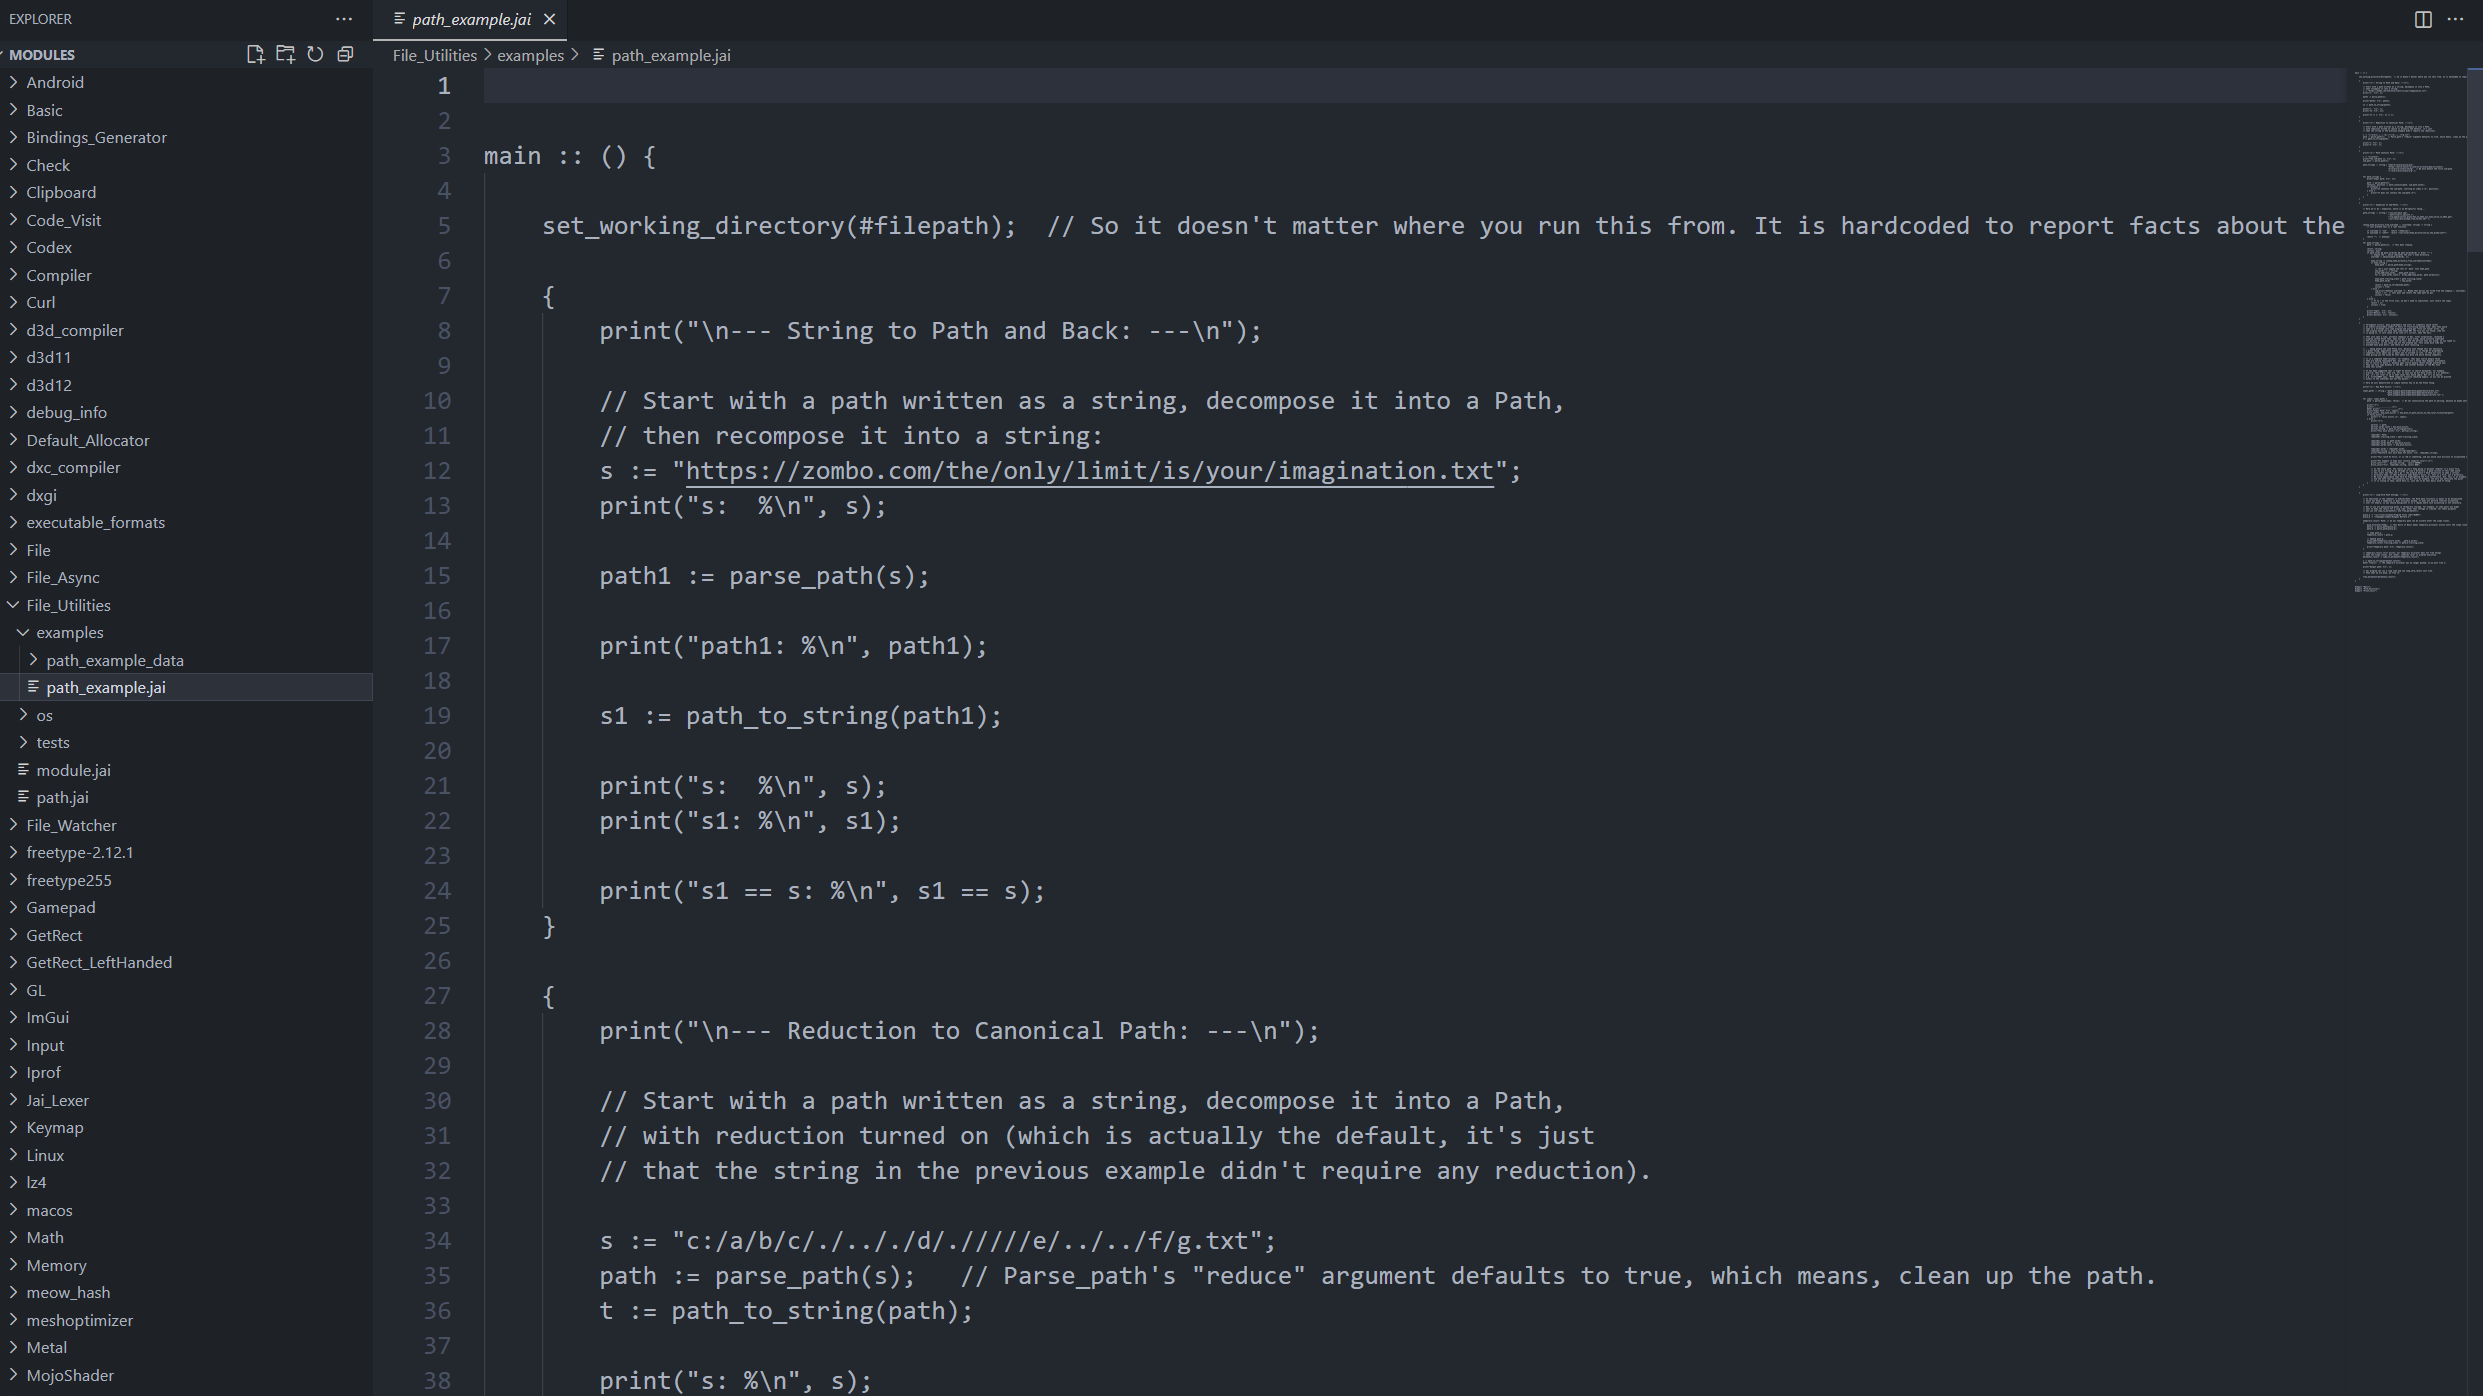Split the editor to the right

point(2423,19)
